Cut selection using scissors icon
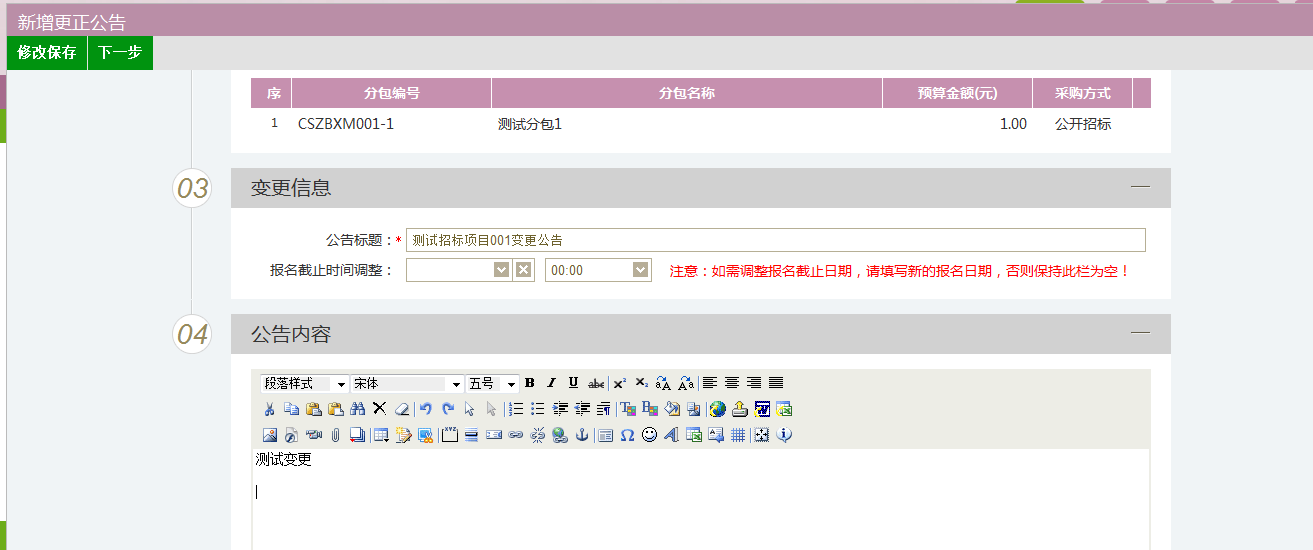1313x550 pixels. (x=269, y=409)
